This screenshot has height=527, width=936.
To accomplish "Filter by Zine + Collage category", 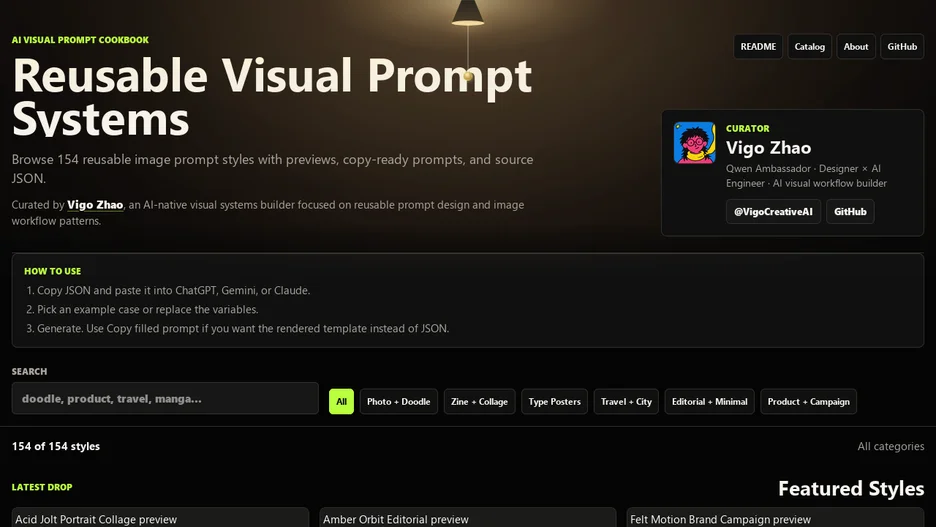I will click(x=479, y=402).
